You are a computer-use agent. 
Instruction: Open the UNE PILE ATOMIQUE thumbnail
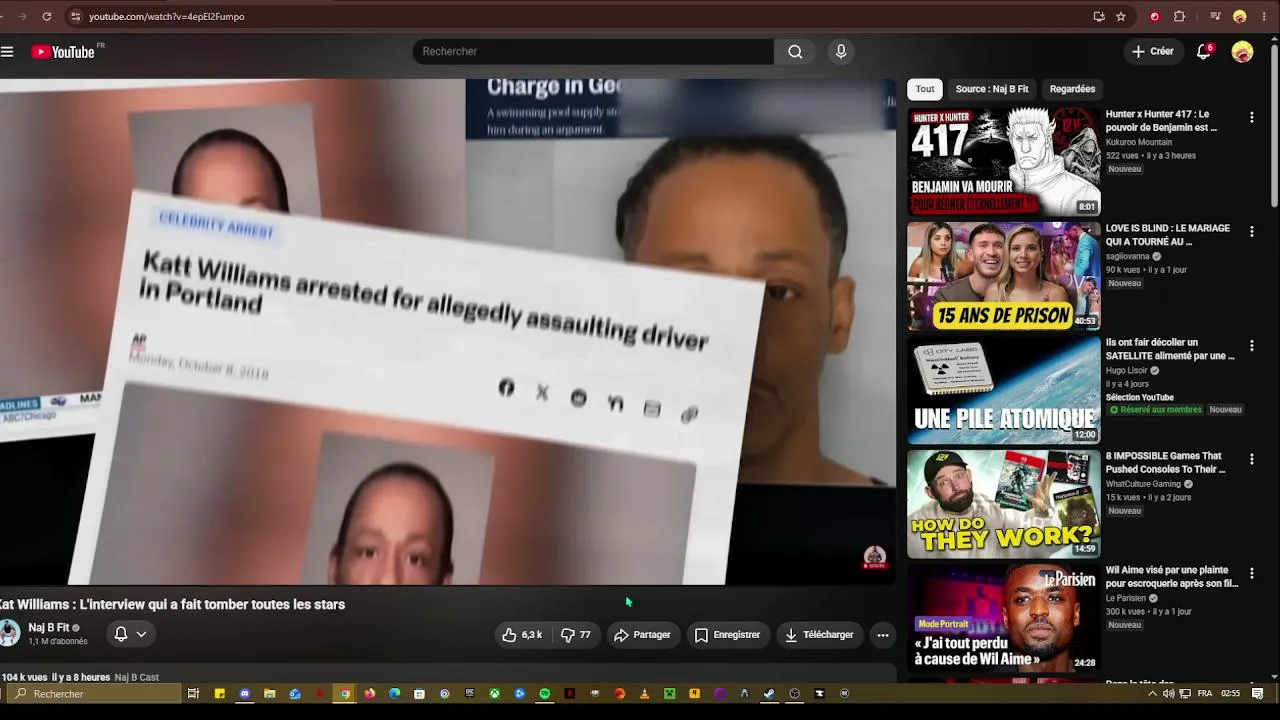[x=1004, y=390]
